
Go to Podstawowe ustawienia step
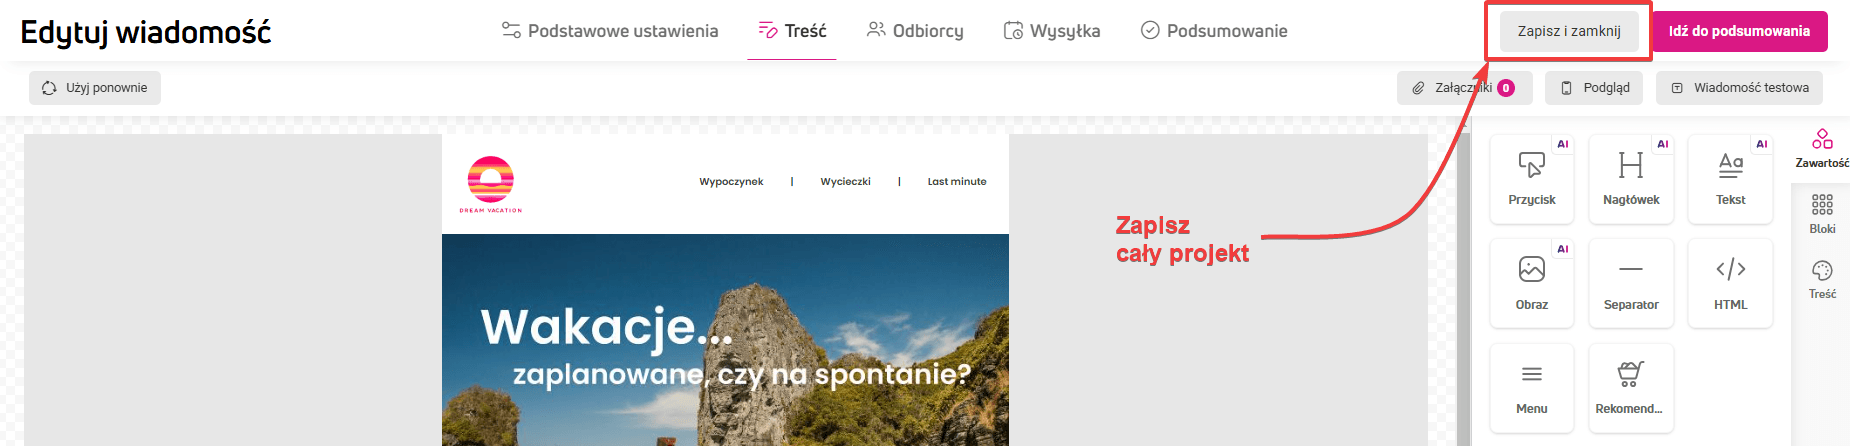[x=610, y=31]
